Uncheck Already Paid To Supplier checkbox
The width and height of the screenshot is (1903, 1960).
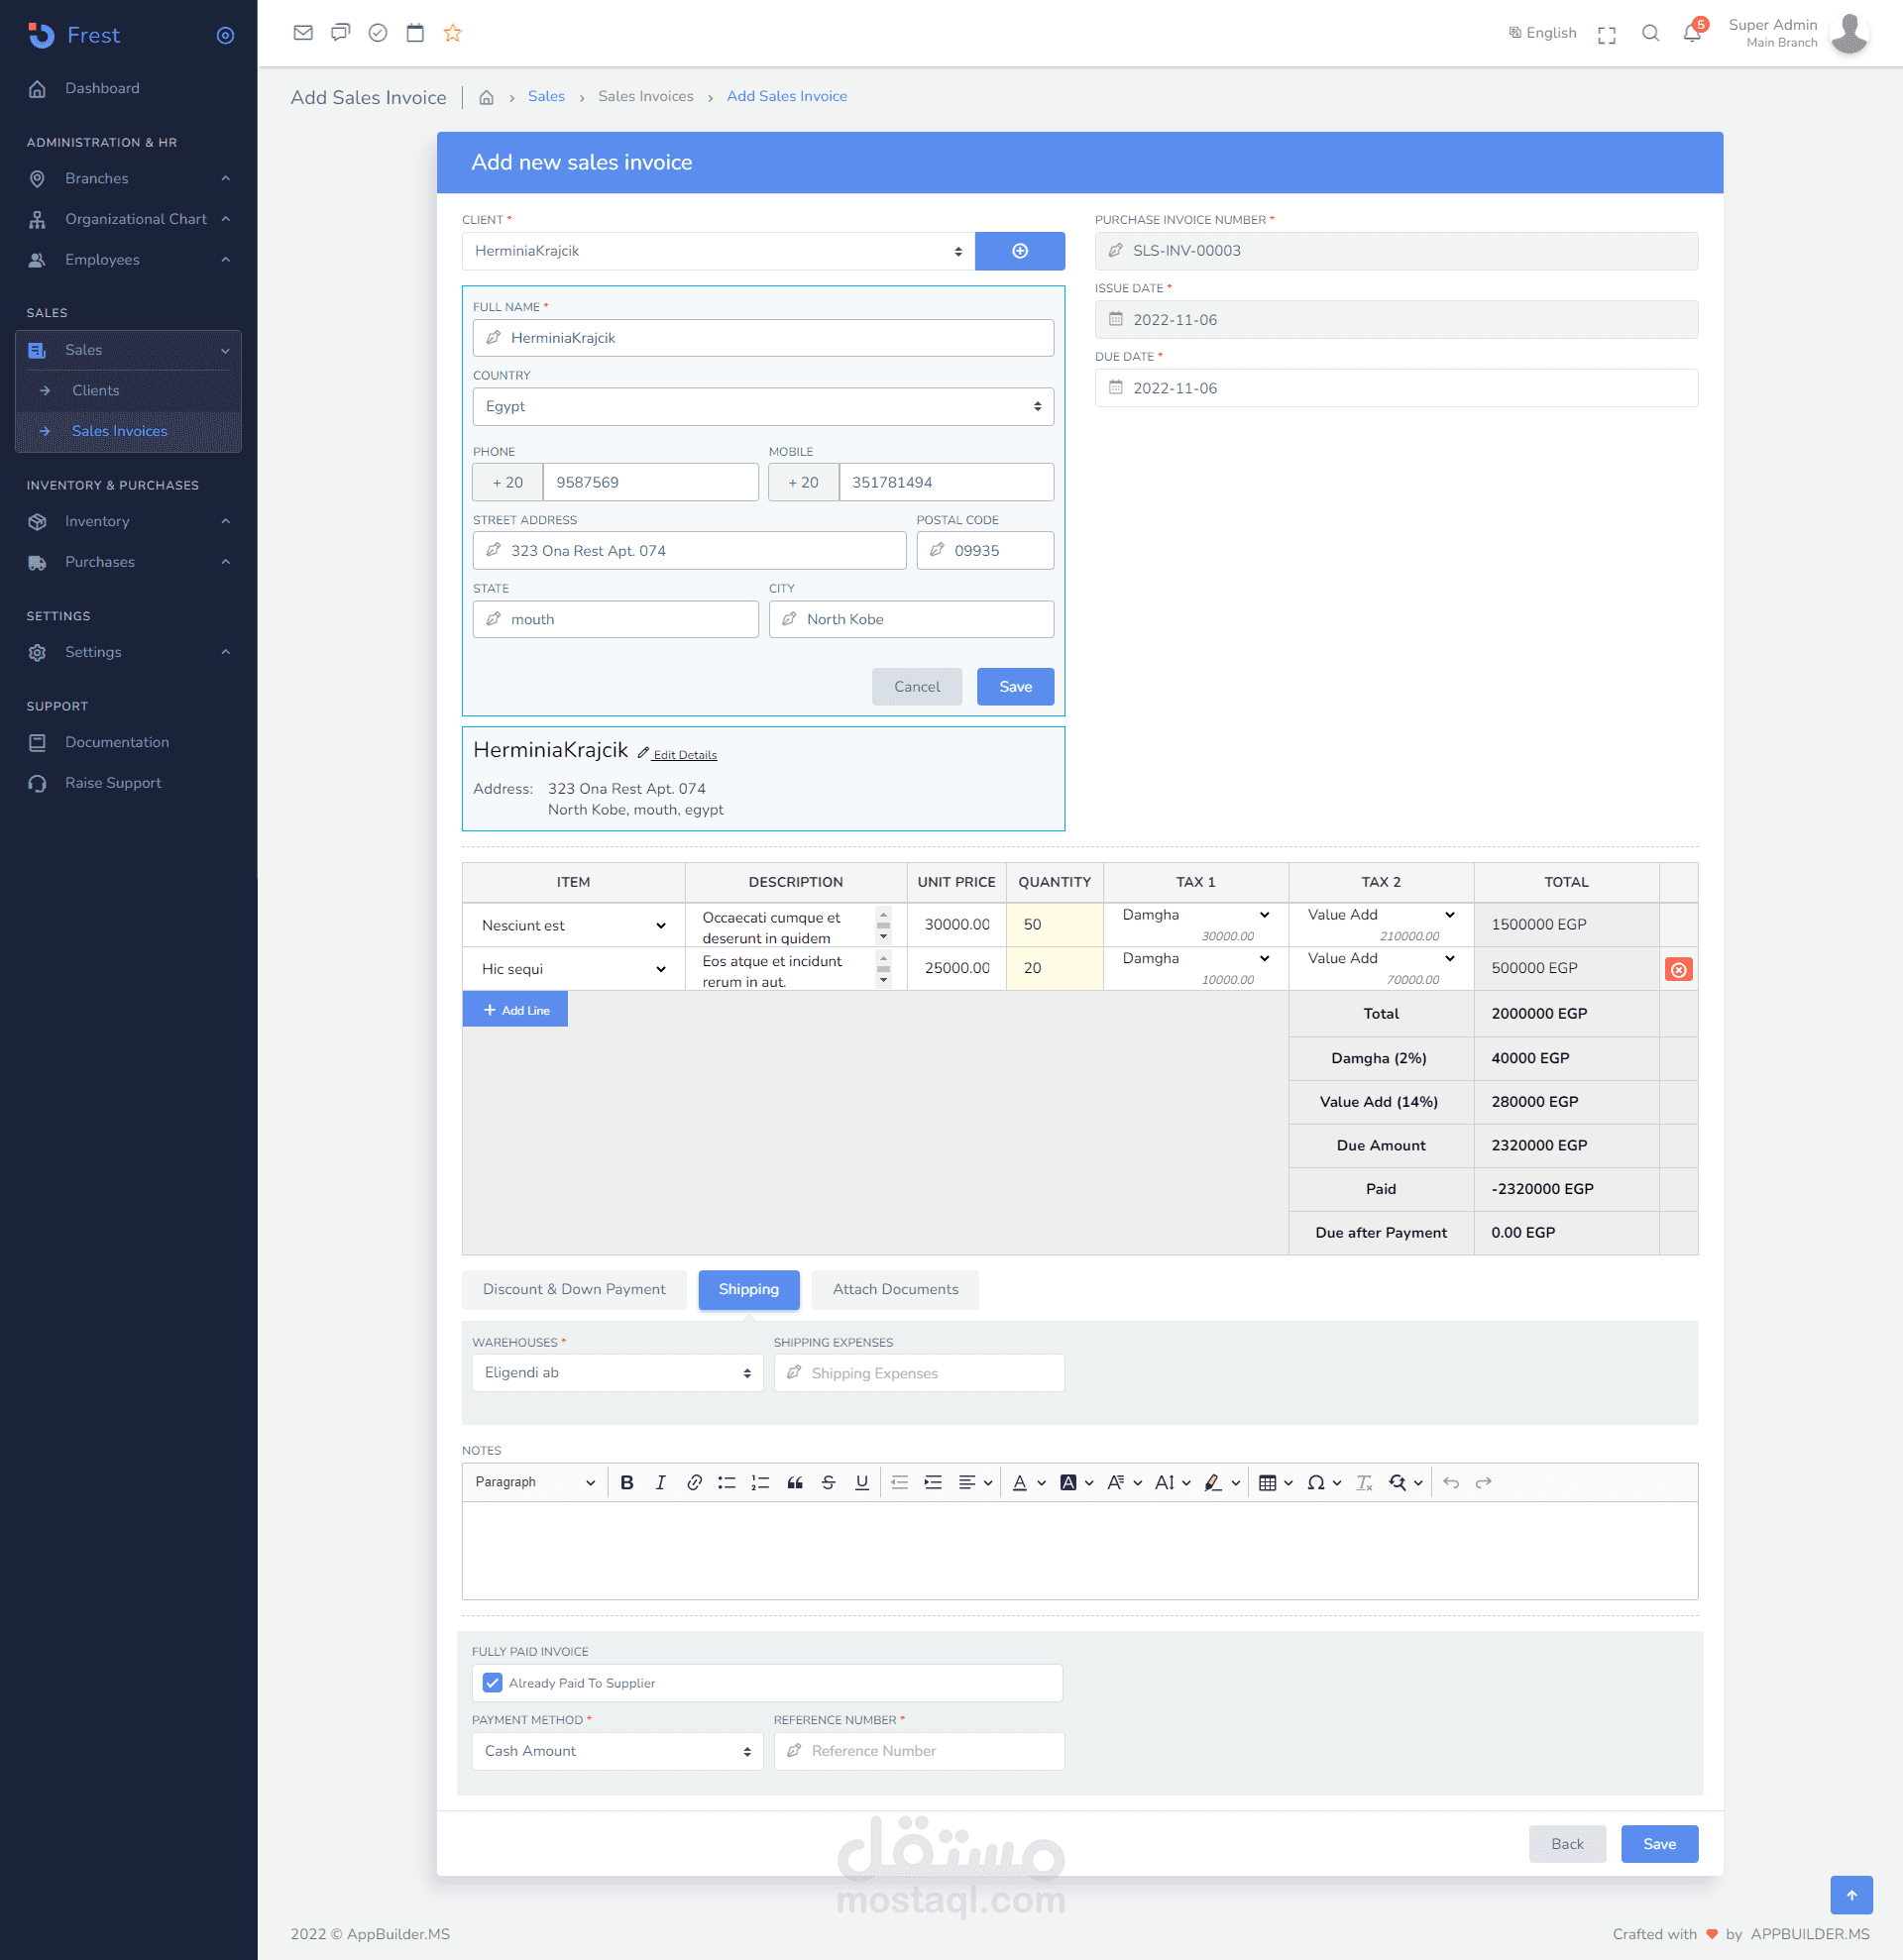click(492, 1683)
